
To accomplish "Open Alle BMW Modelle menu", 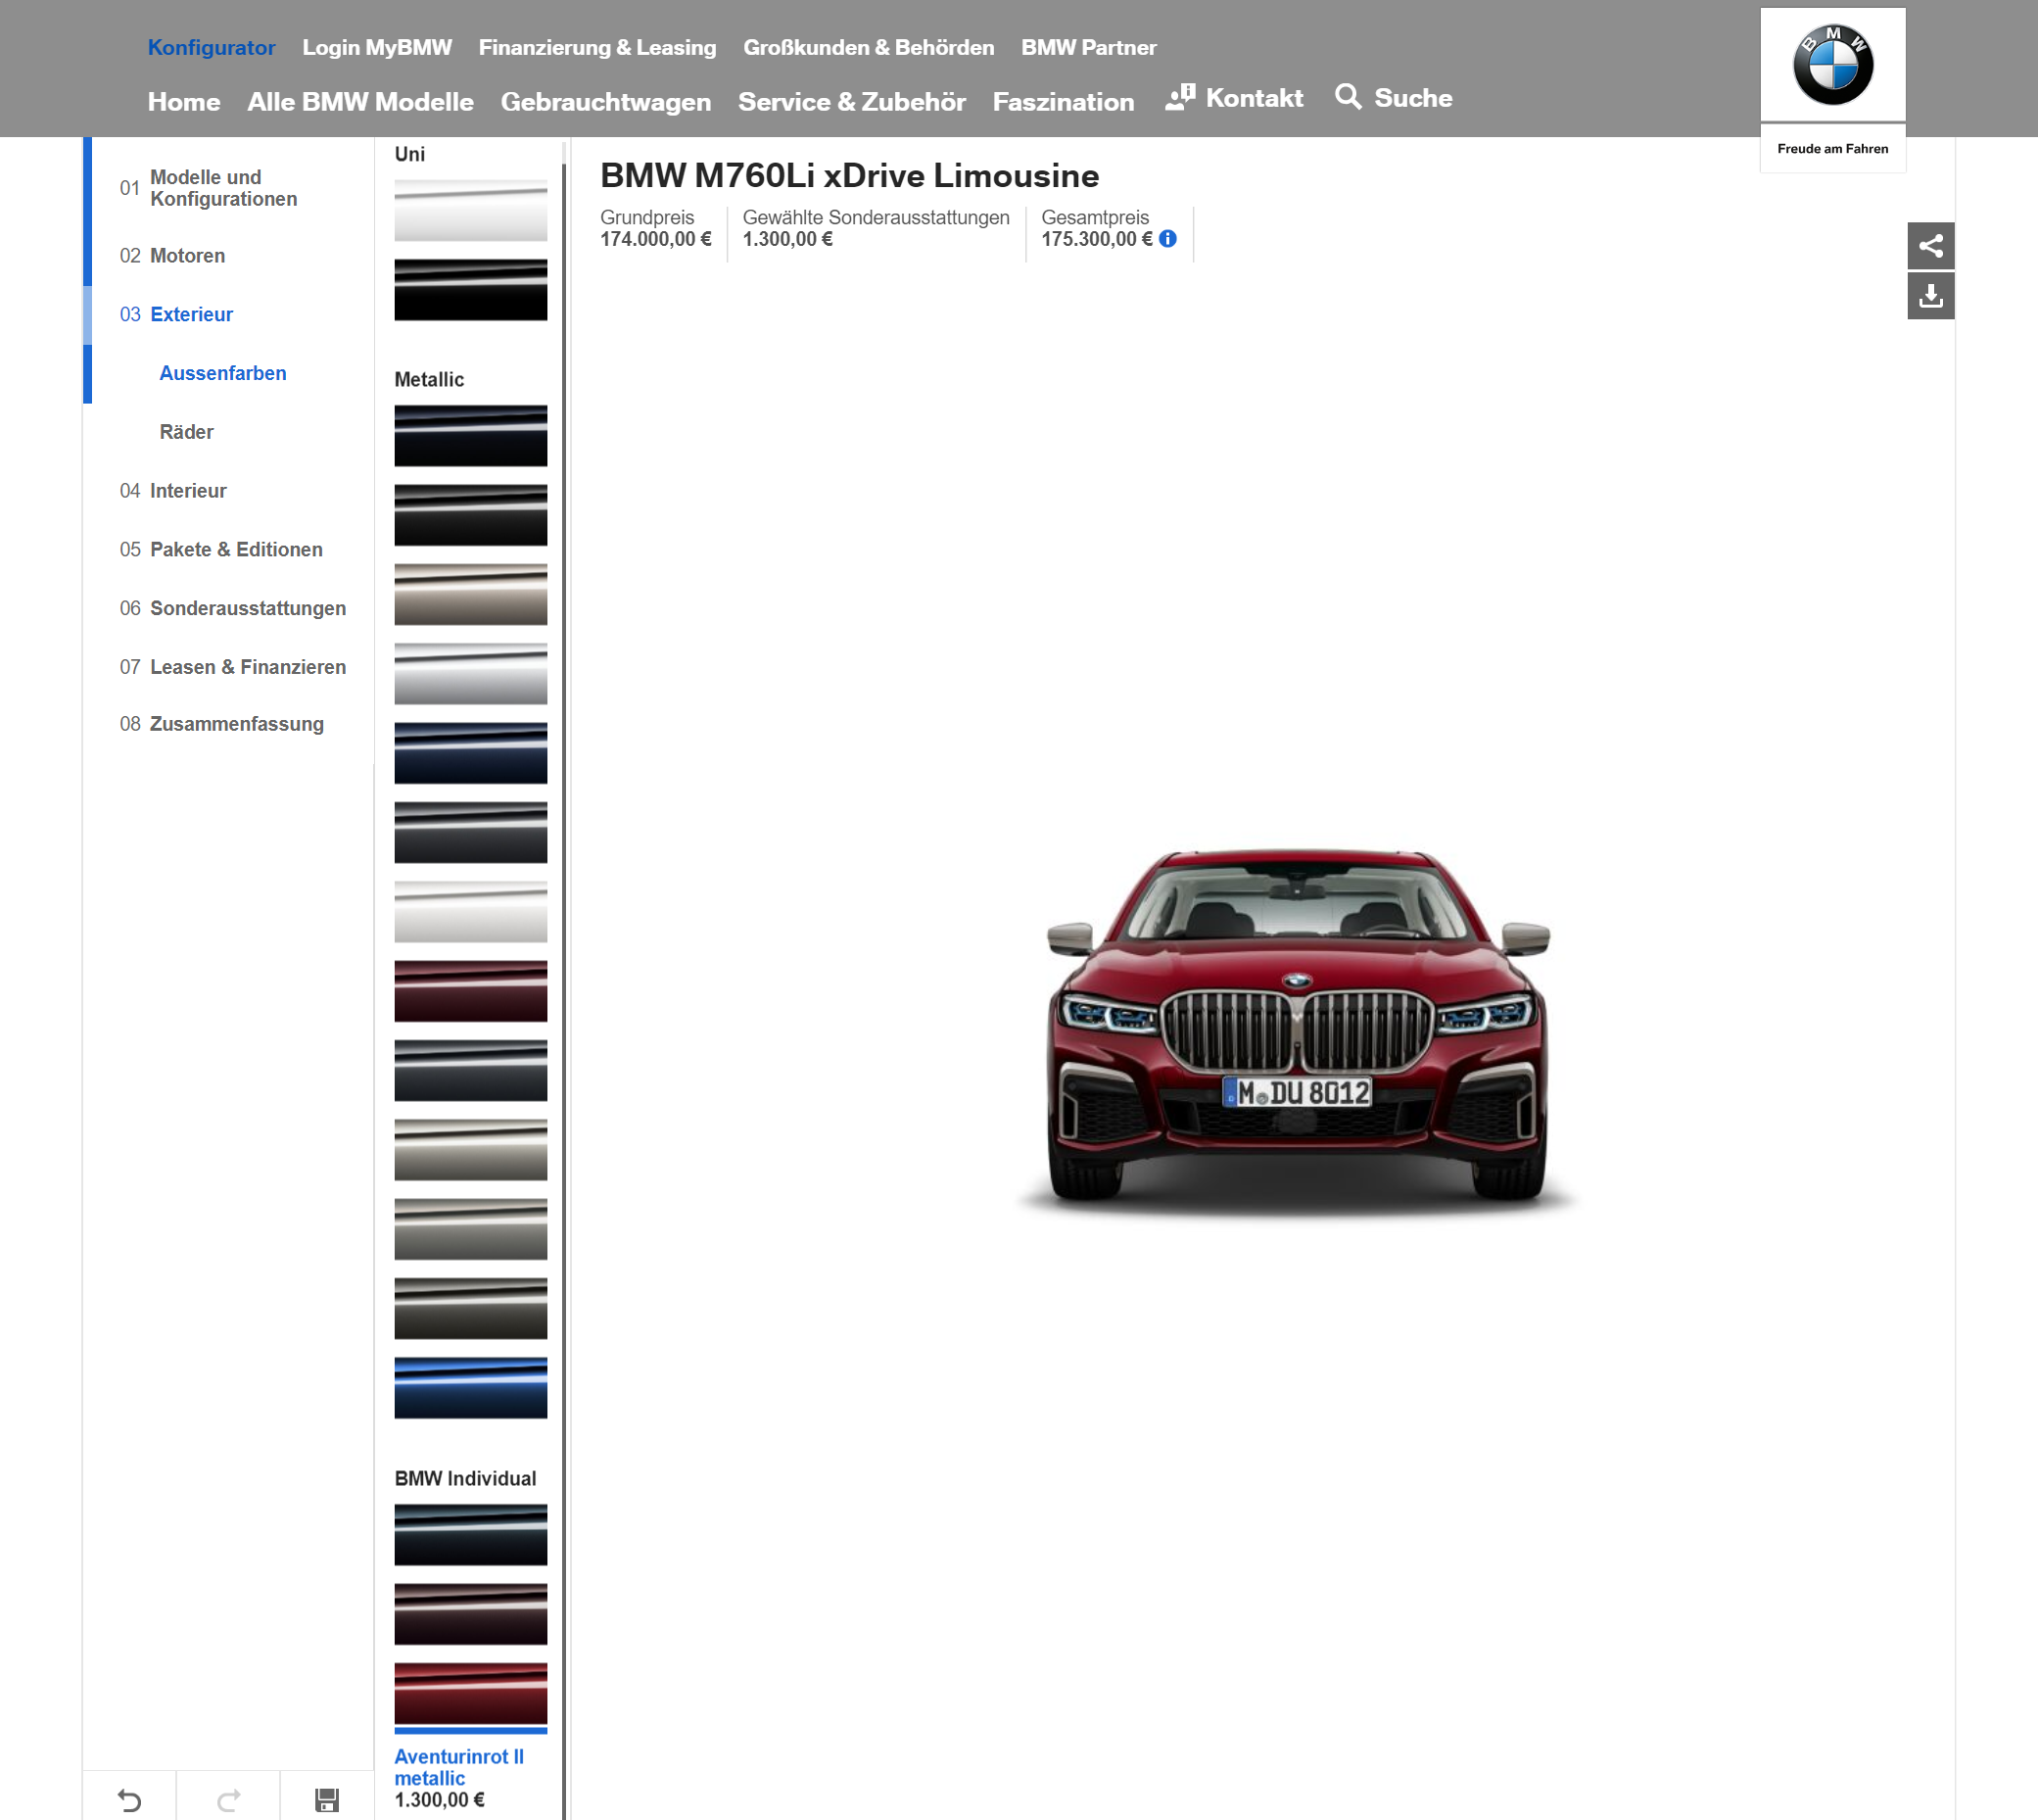I will click(360, 102).
